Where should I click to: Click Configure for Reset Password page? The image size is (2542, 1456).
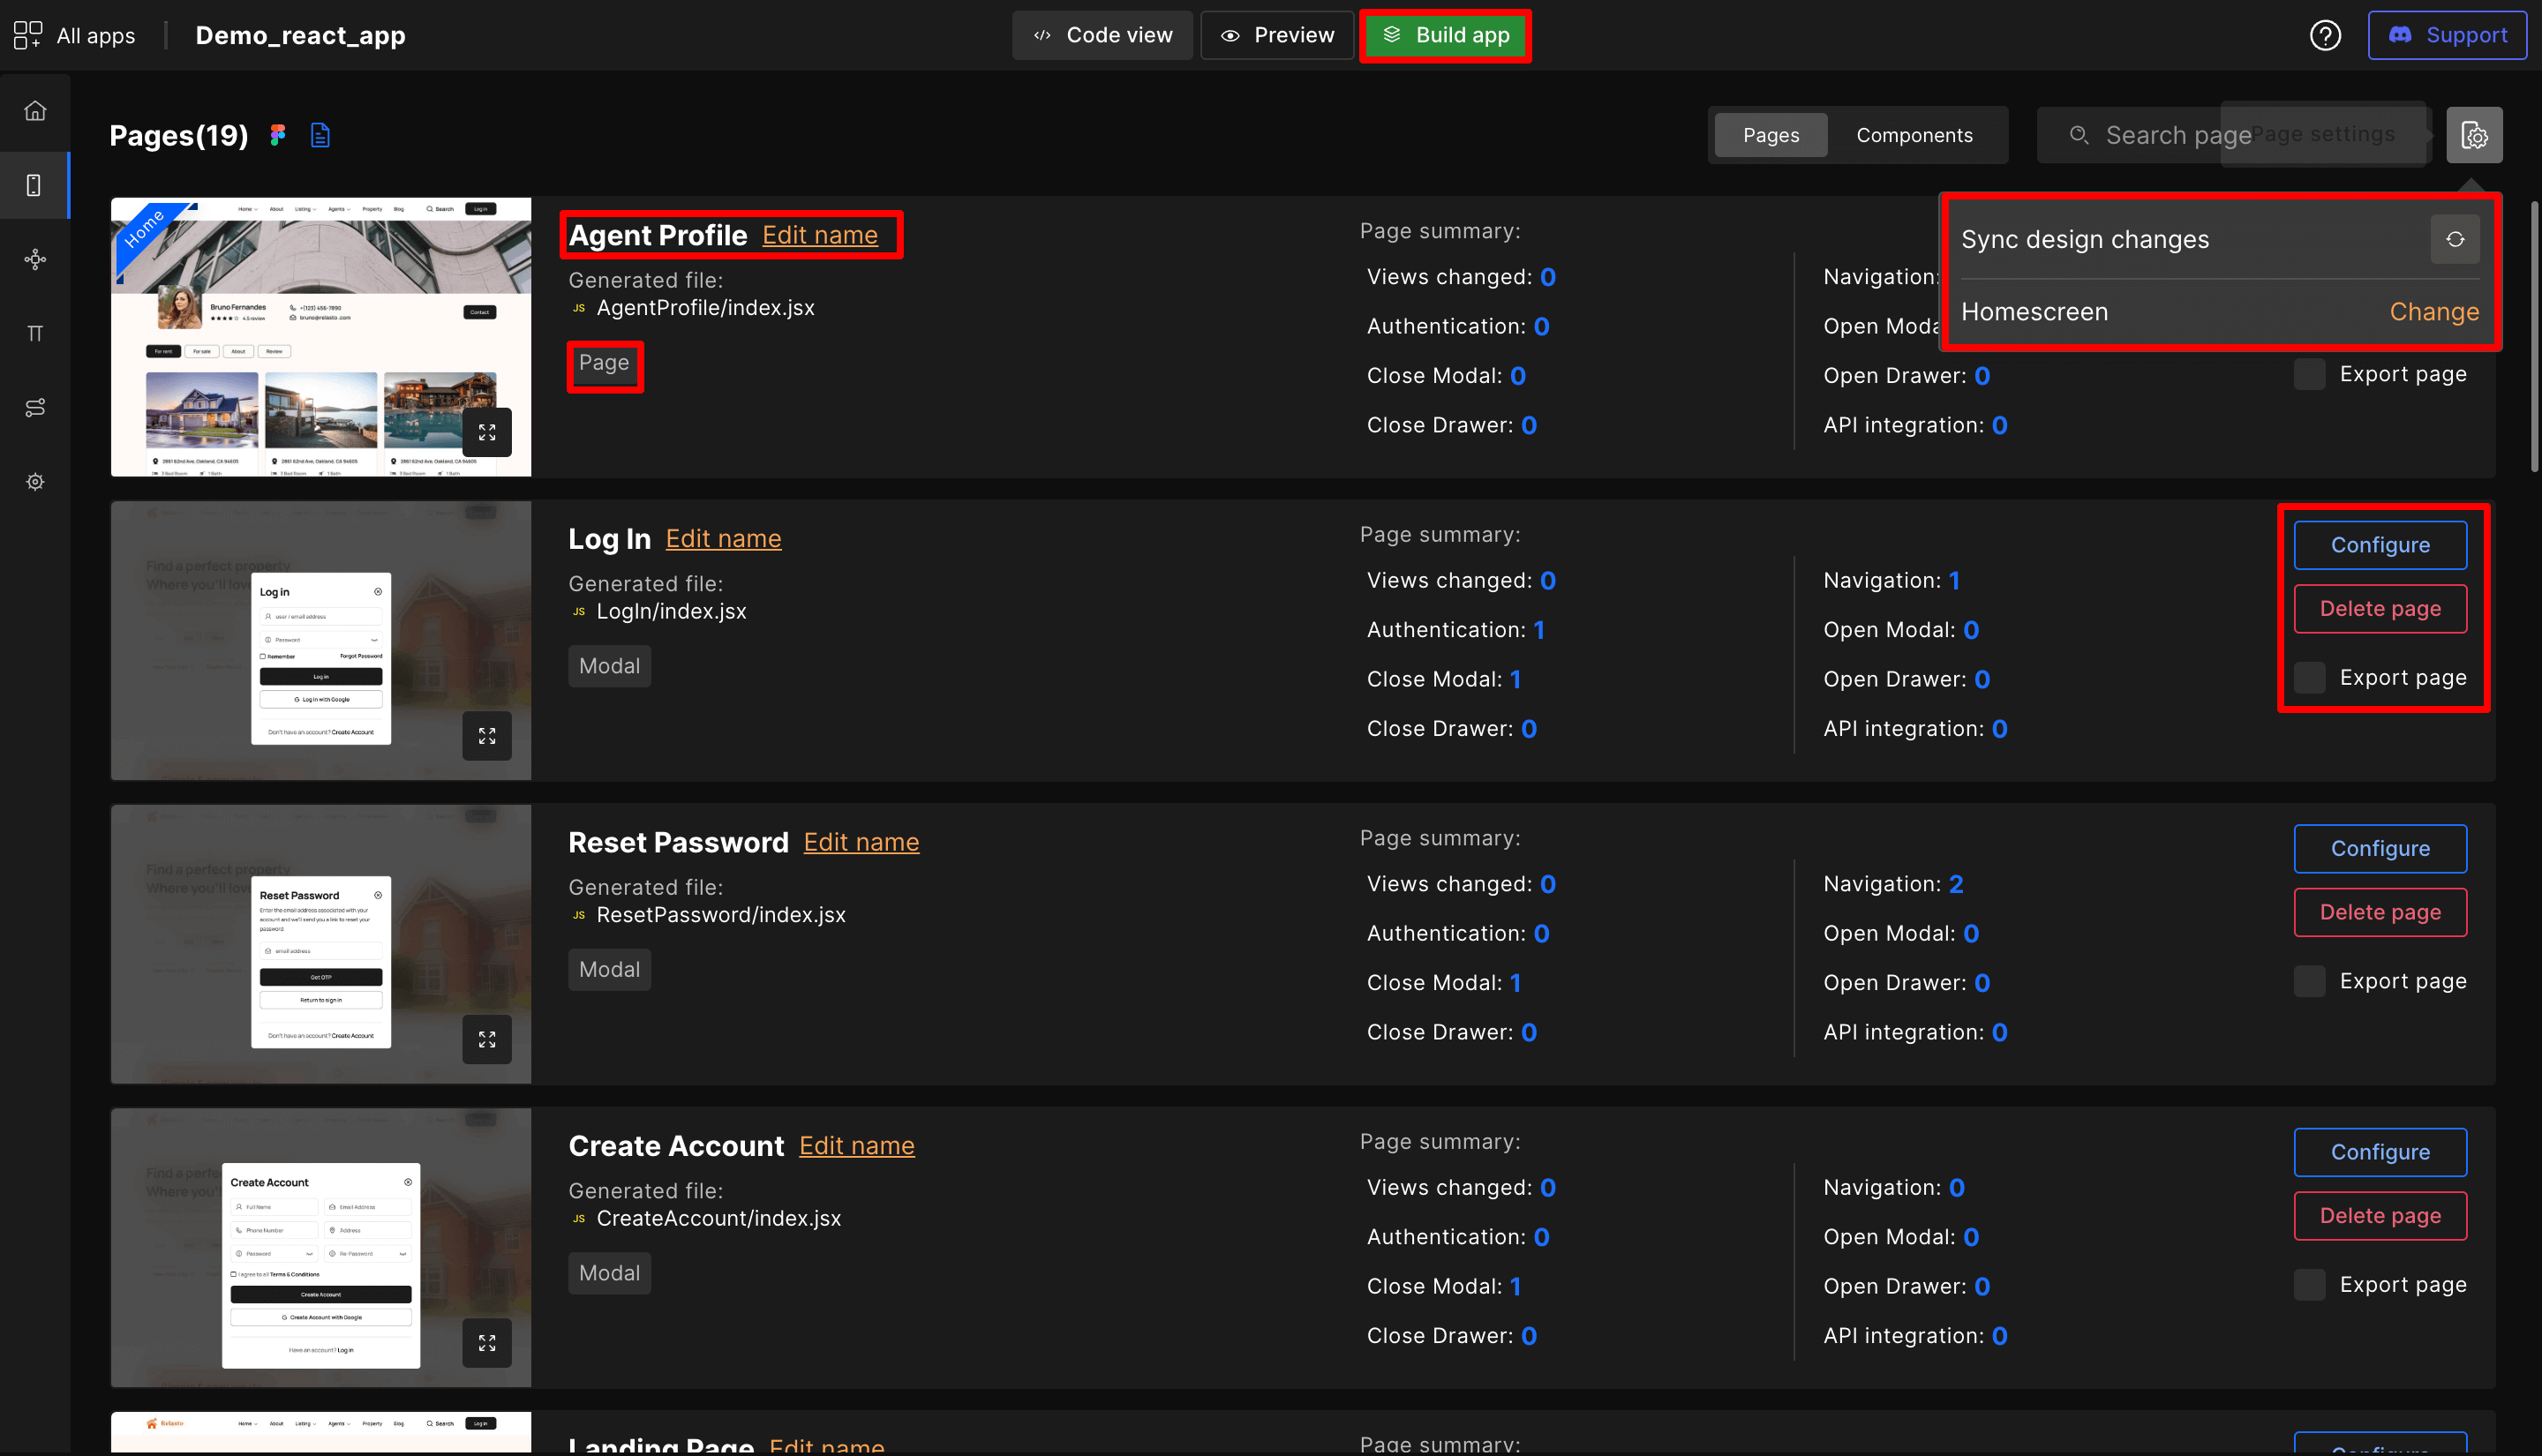tap(2379, 848)
